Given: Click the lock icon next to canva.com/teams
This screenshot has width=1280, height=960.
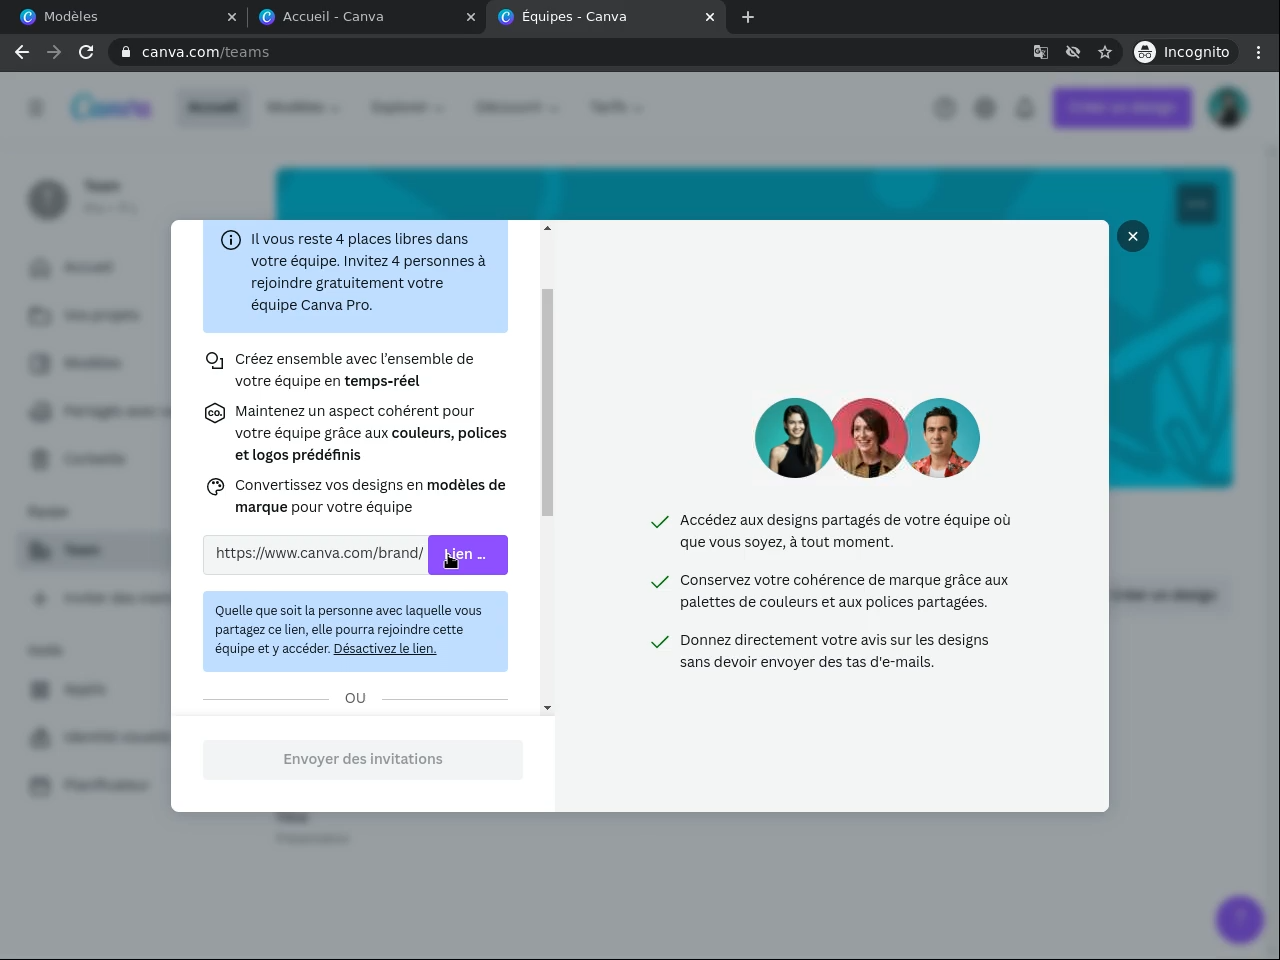Looking at the screenshot, I should click(126, 52).
